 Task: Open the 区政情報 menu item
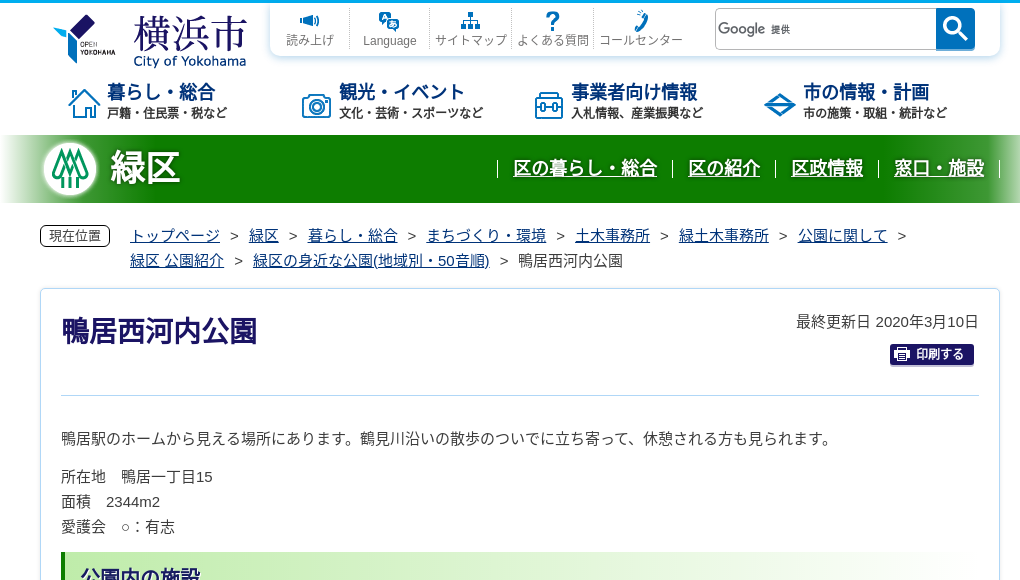(827, 169)
